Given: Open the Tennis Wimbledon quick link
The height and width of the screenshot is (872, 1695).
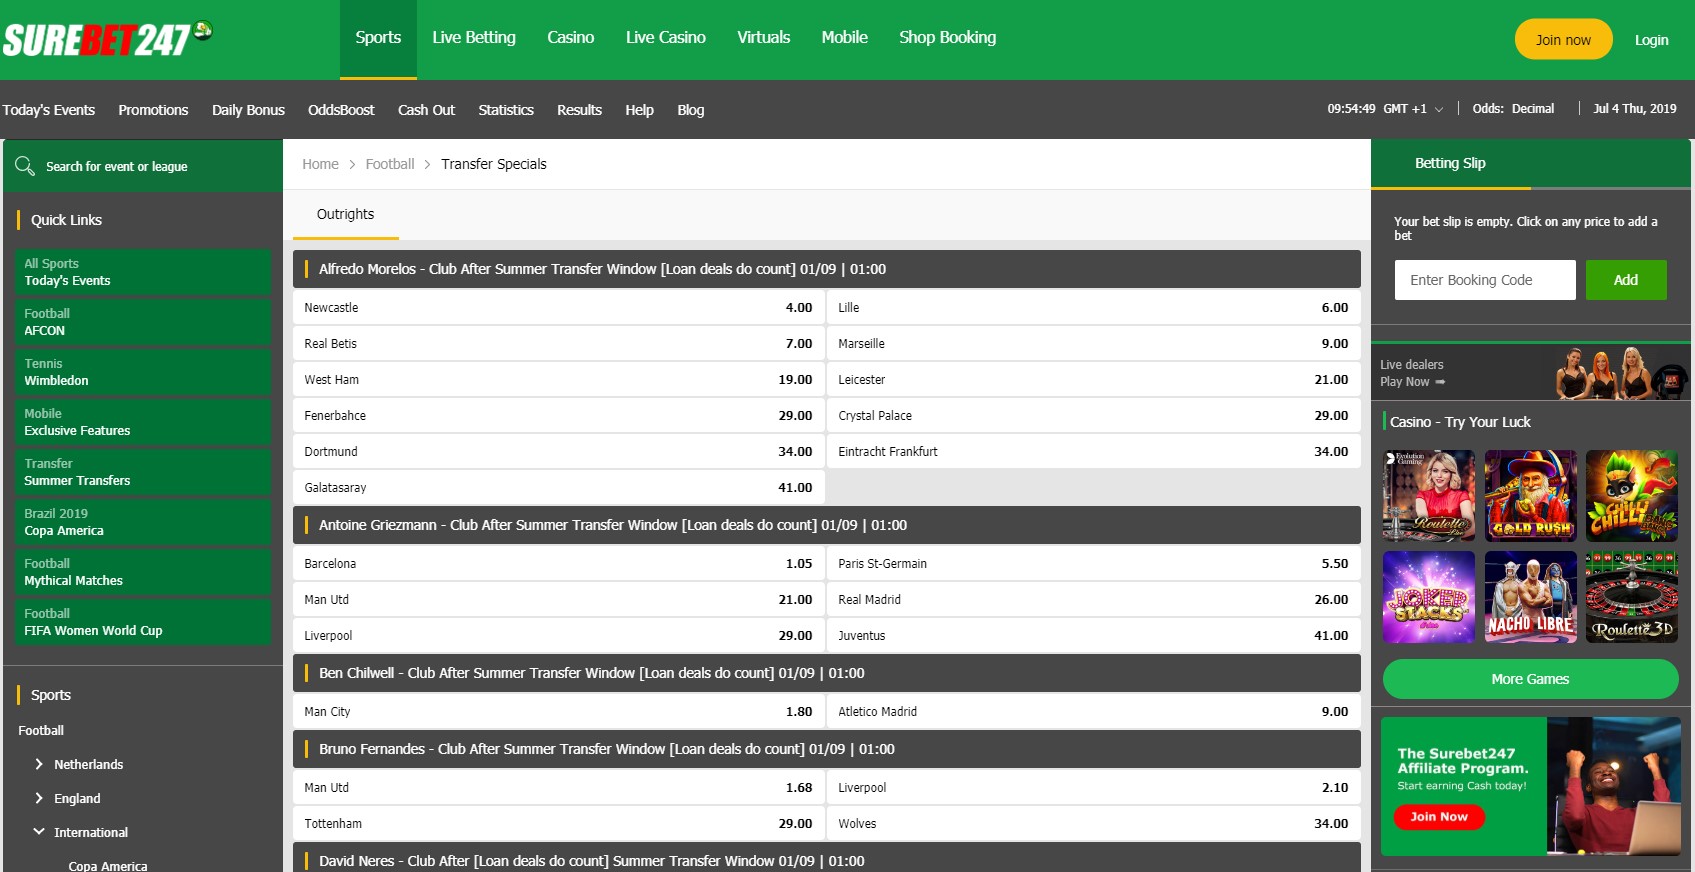Looking at the screenshot, I should pyautogui.click(x=143, y=372).
